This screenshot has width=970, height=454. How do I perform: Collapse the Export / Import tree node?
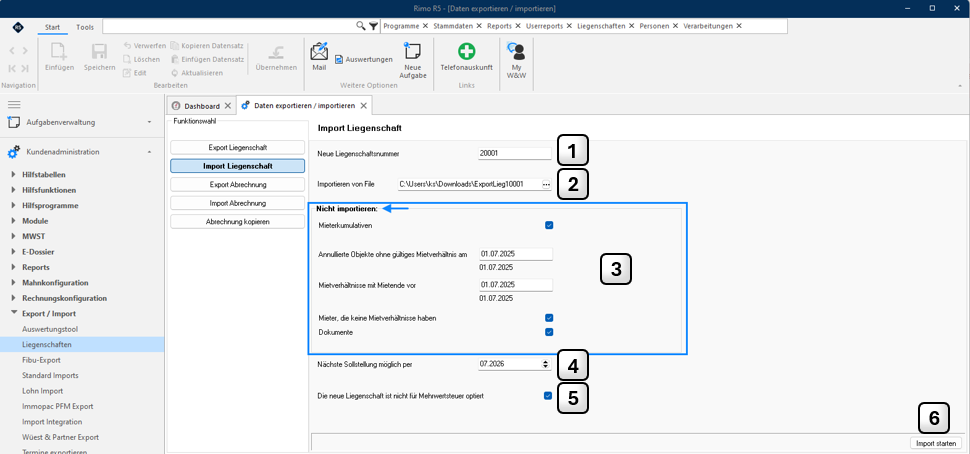click(14, 314)
